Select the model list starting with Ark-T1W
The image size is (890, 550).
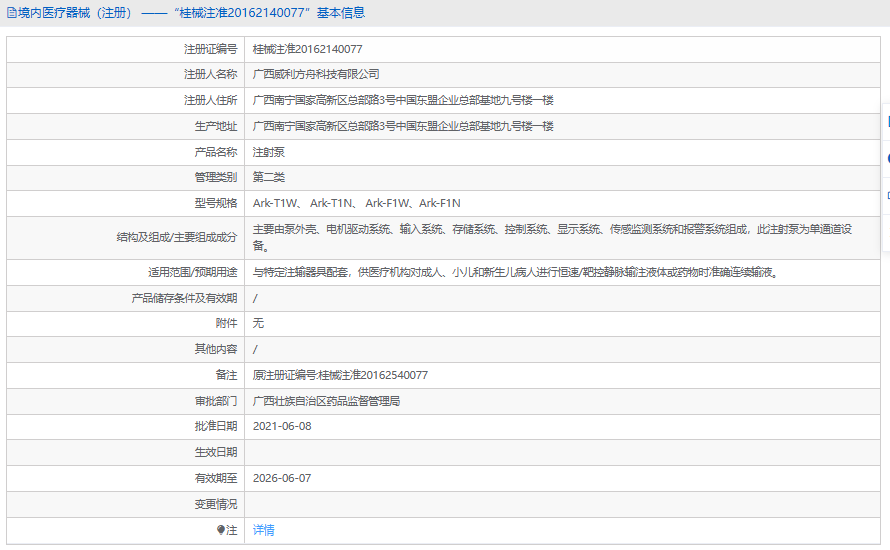tap(356, 203)
